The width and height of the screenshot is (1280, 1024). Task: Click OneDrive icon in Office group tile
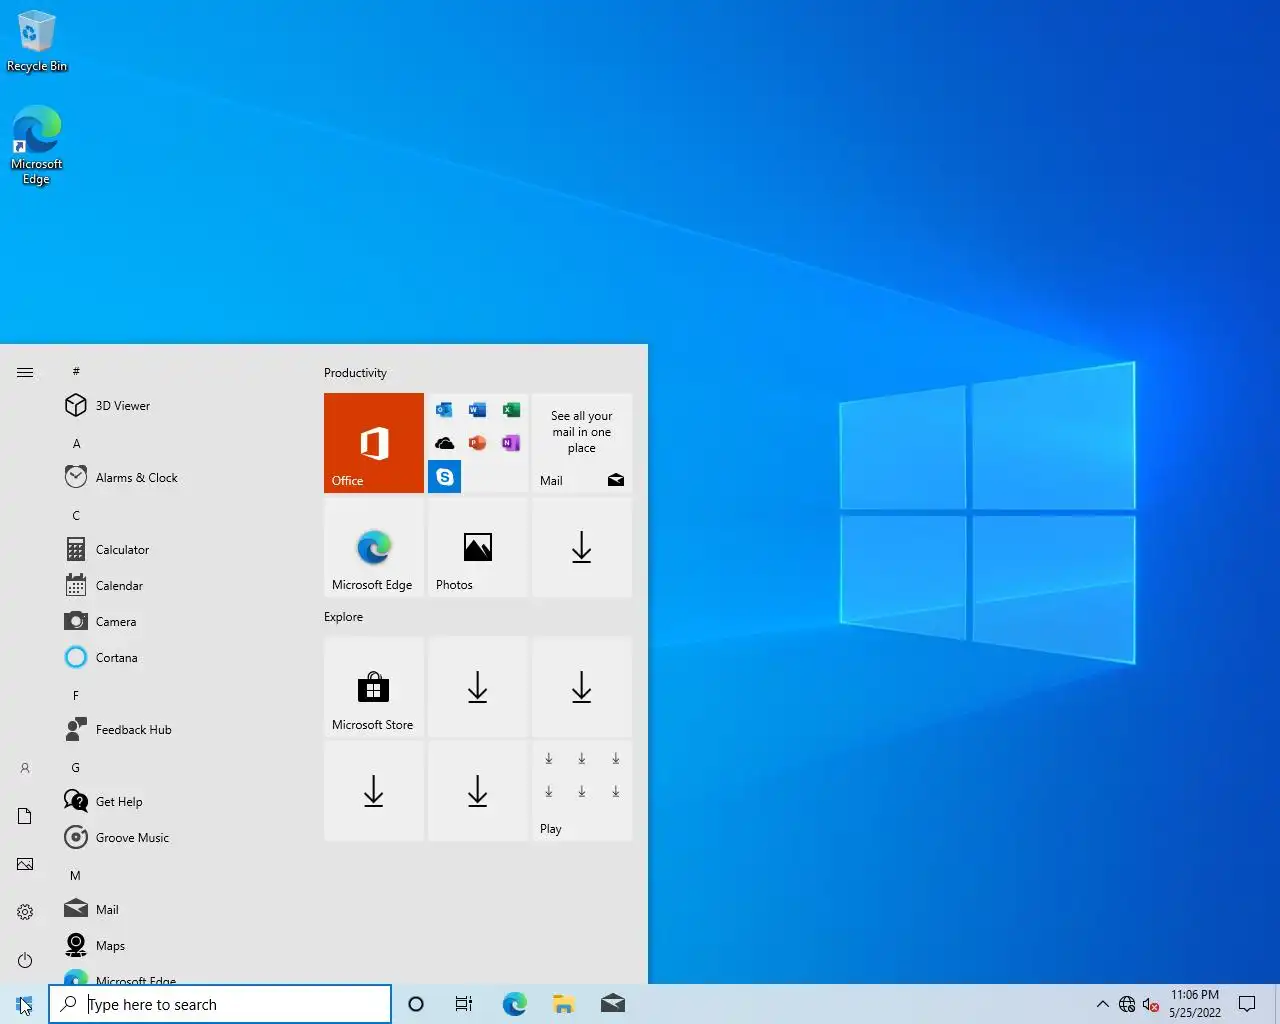[x=445, y=443]
